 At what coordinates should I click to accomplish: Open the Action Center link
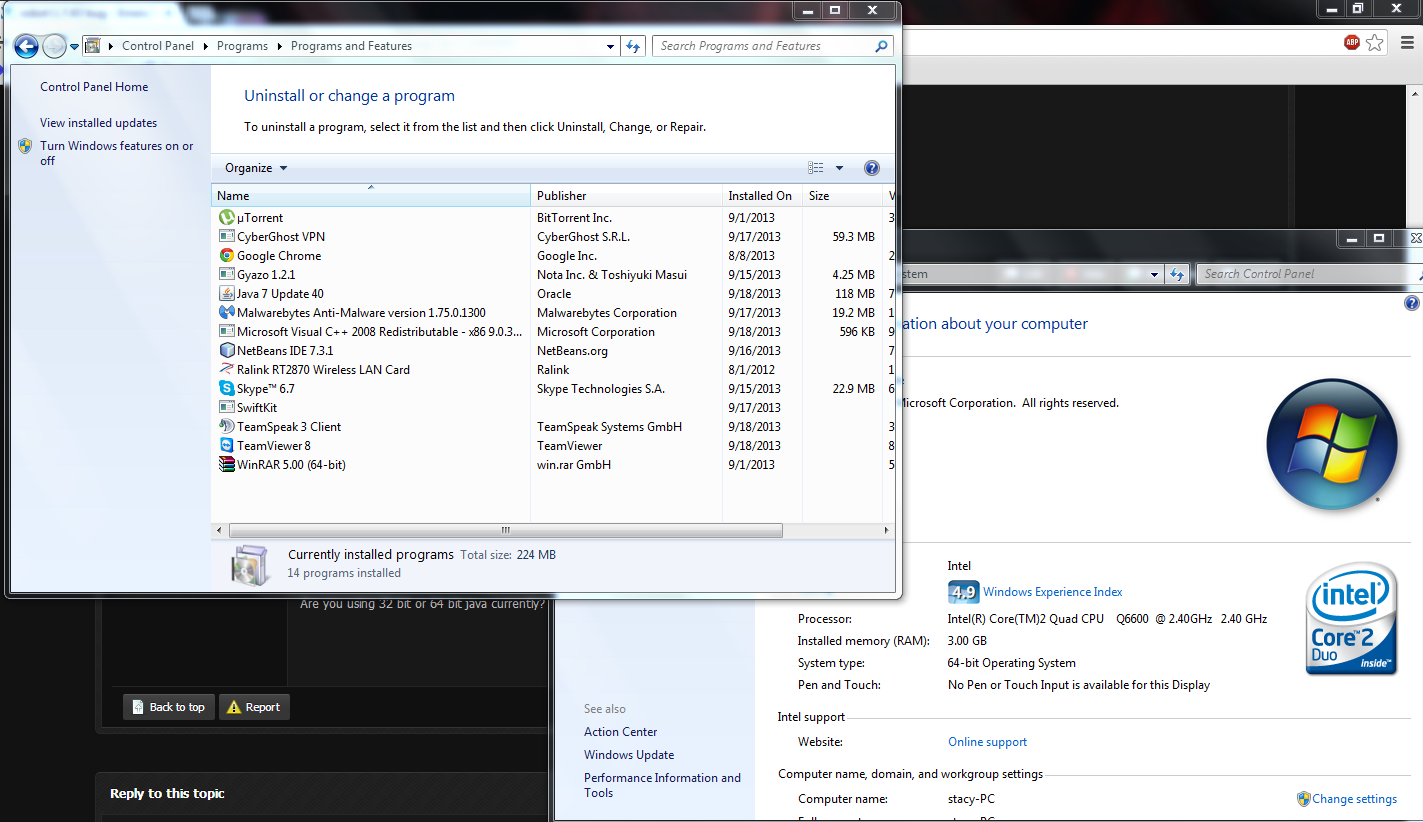click(621, 732)
